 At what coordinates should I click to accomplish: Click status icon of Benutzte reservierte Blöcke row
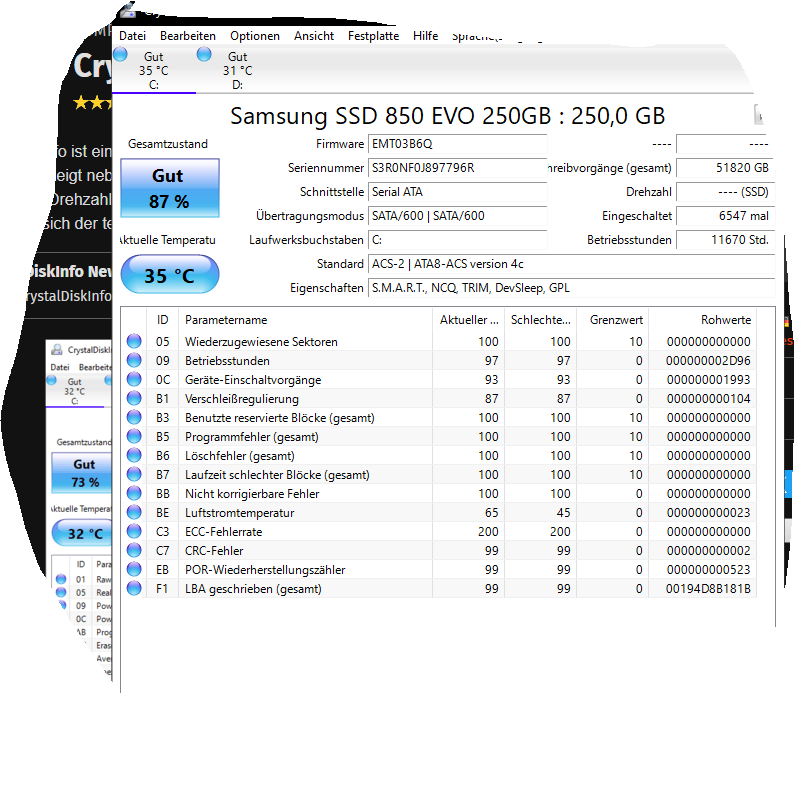point(134,417)
